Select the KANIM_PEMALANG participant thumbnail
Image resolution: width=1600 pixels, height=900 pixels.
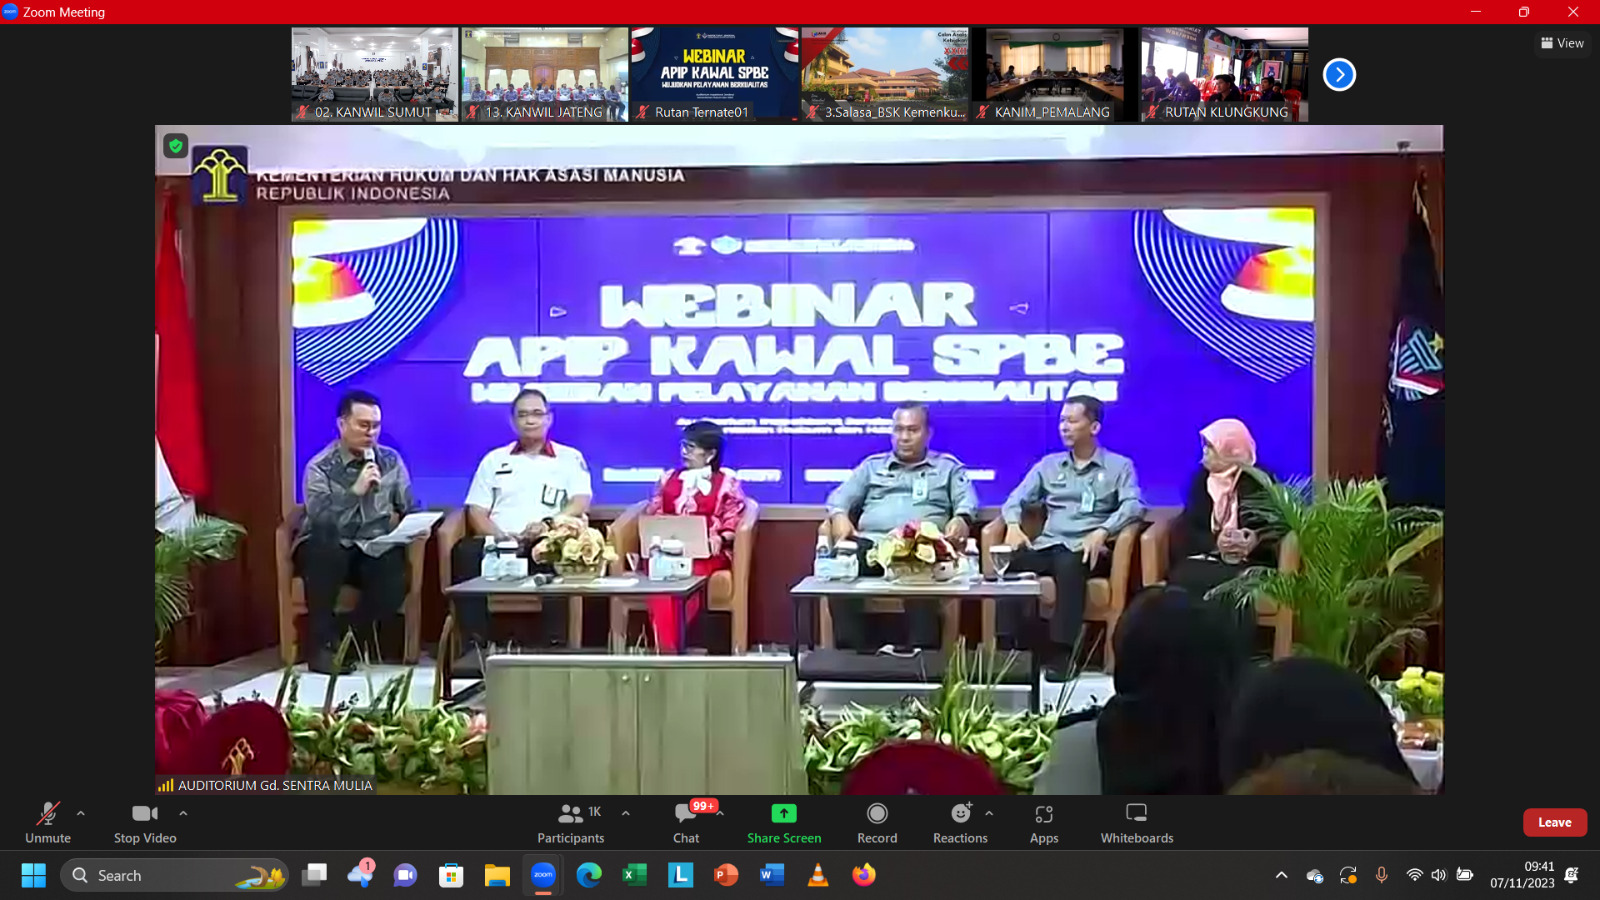[x=1055, y=75]
